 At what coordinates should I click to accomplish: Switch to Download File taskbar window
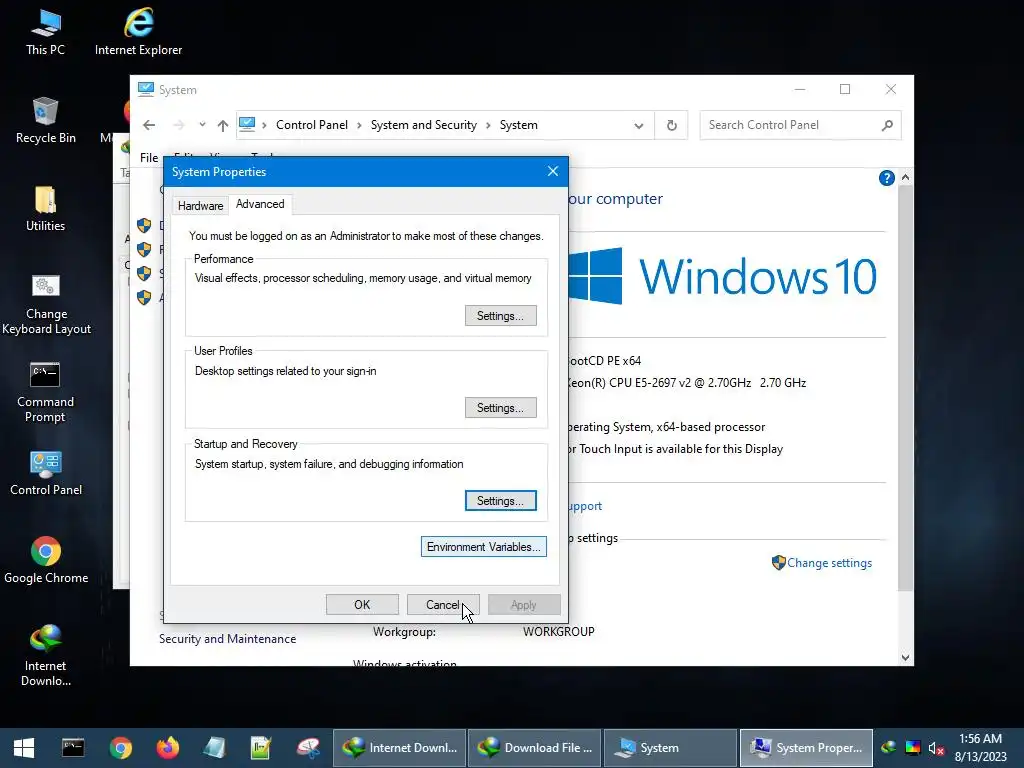pos(535,748)
